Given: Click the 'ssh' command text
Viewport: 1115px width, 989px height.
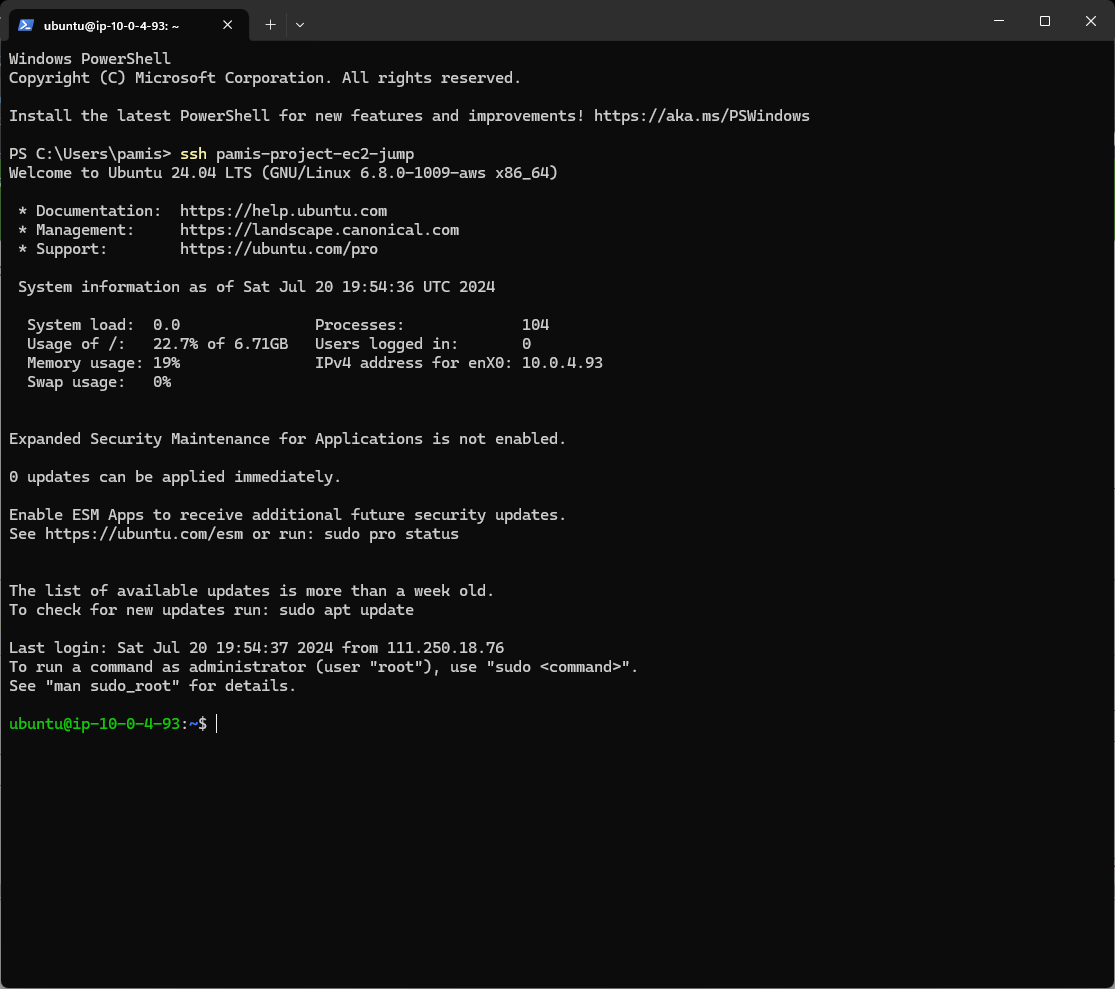Looking at the screenshot, I should pos(193,154).
